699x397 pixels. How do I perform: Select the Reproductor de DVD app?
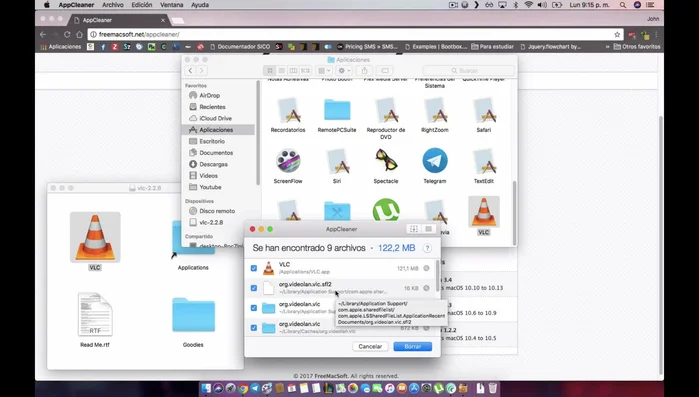coord(386,110)
